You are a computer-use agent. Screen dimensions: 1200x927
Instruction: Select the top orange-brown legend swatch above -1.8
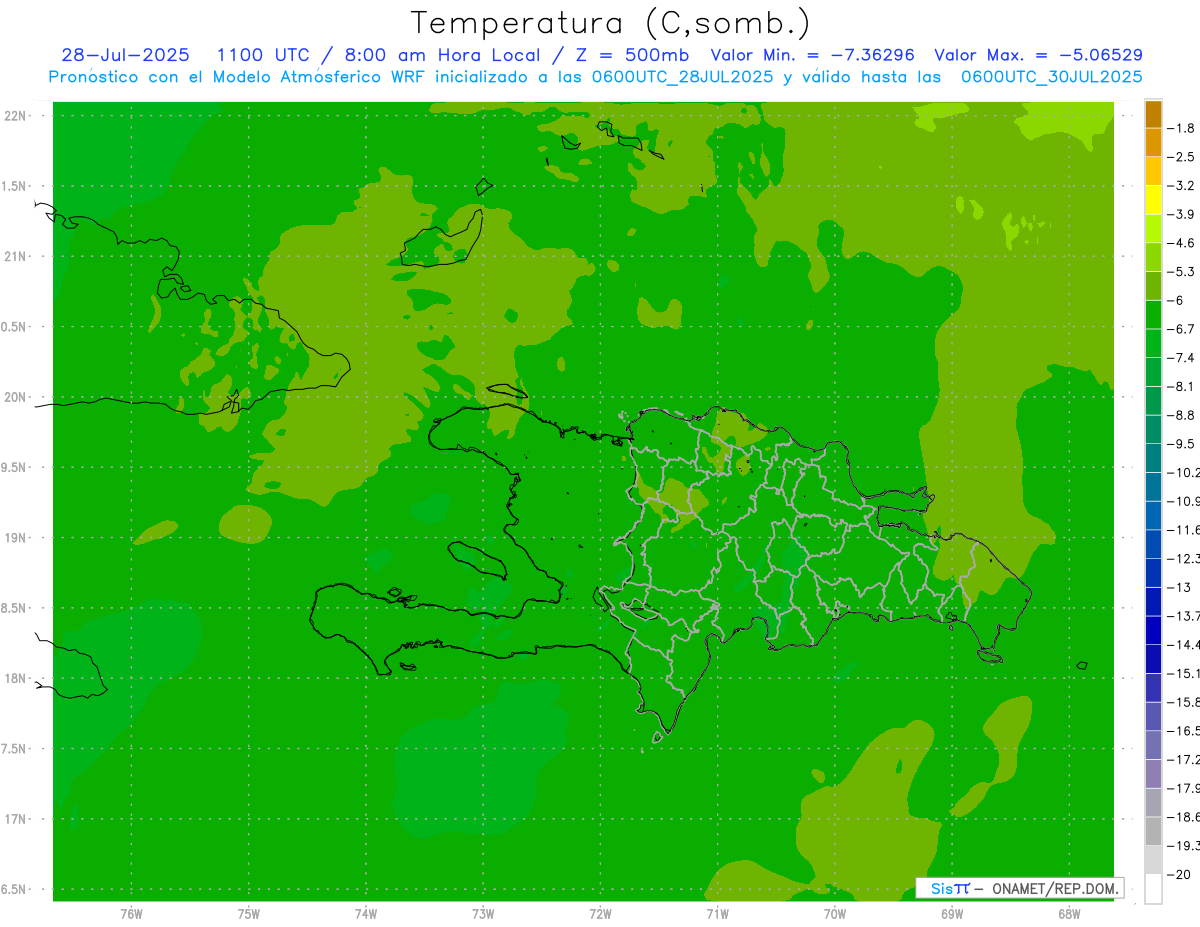click(x=1153, y=114)
